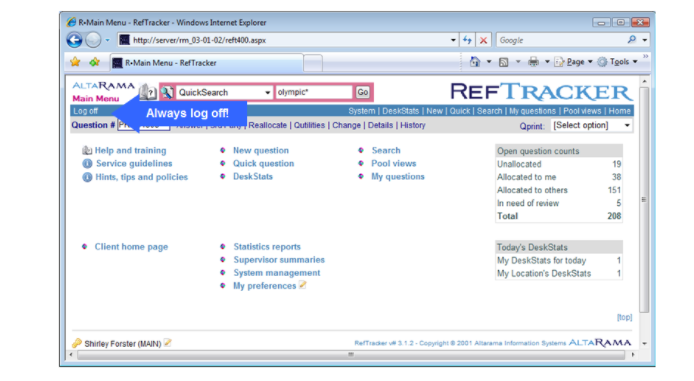The image size is (694, 381).
Task: Click the stop loading red X icon
Action: pos(483,40)
